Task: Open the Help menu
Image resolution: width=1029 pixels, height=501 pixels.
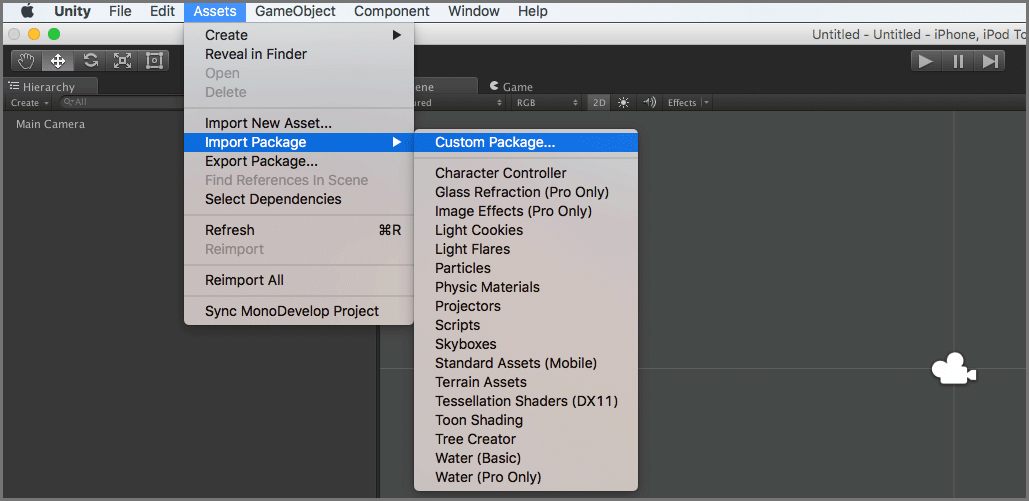Action: [532, 11]
